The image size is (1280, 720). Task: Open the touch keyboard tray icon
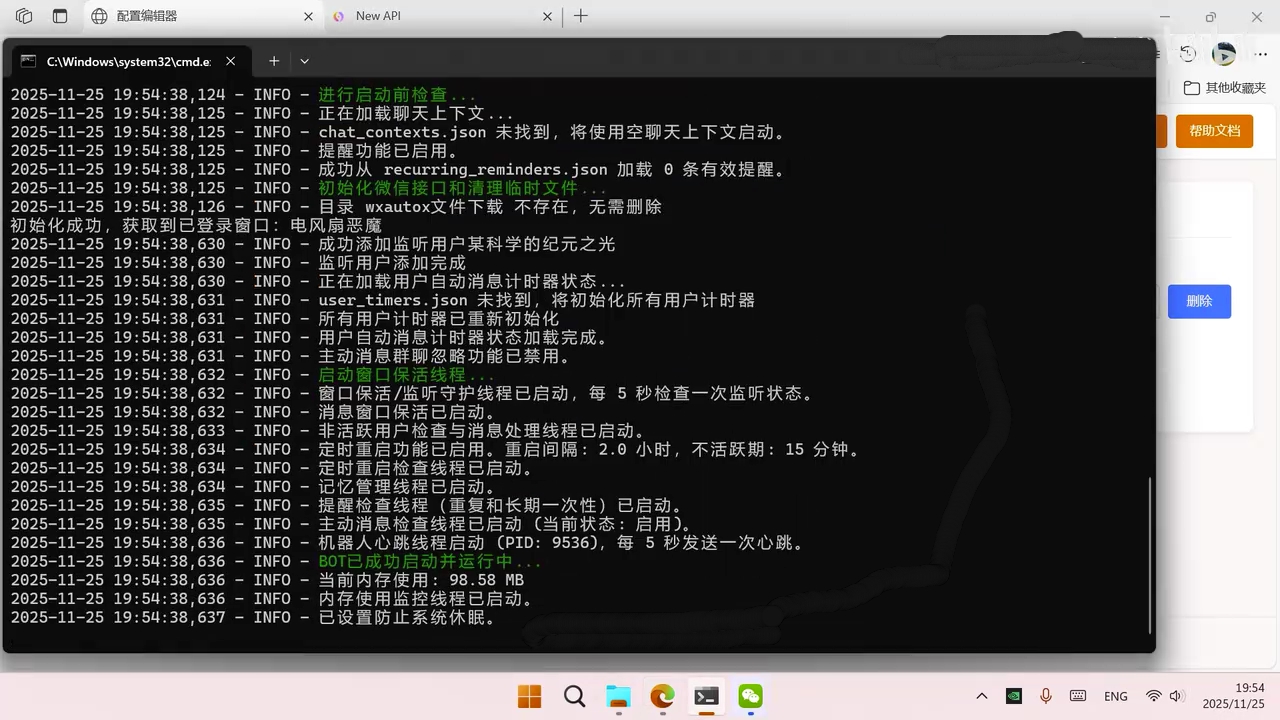1078,696
